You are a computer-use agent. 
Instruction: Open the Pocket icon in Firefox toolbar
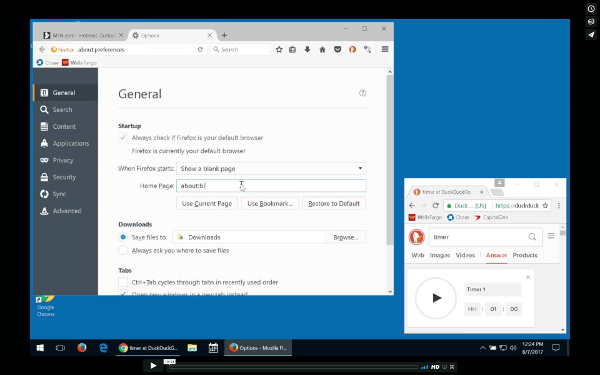pos(337,49)
